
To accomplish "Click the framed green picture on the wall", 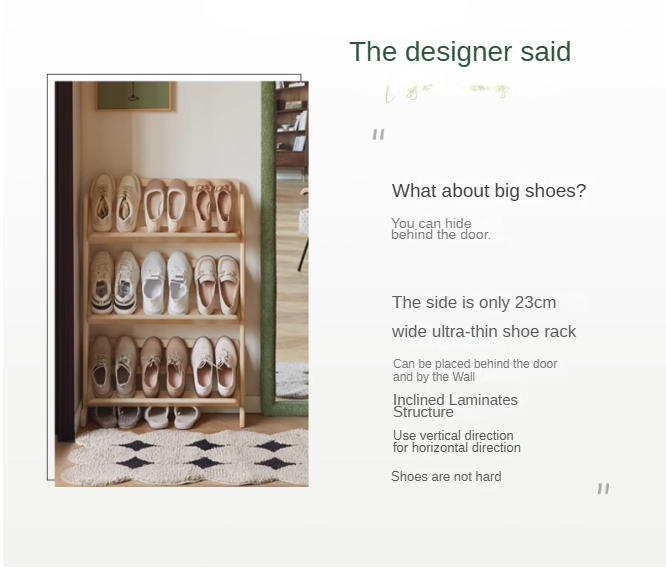I will pyautogui.click(x=135, y=95).
